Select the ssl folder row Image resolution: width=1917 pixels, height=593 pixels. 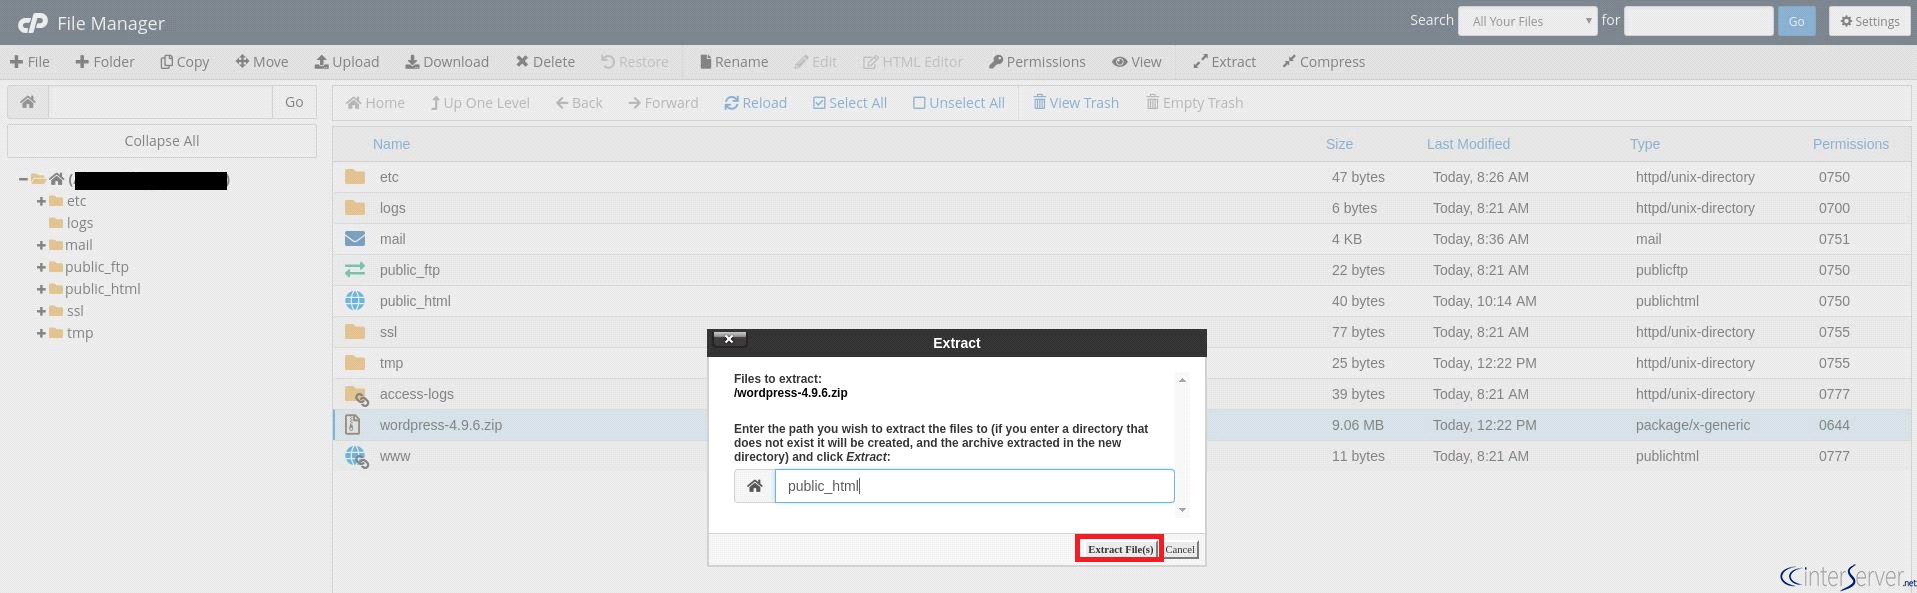tap(1121, 332)
